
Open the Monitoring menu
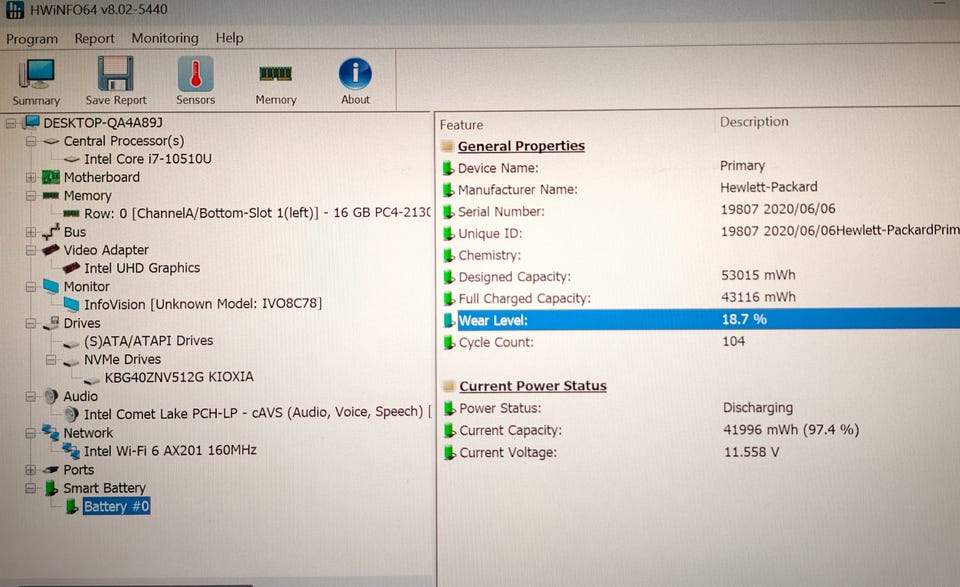pyautogui.click(x=165, y=38)
